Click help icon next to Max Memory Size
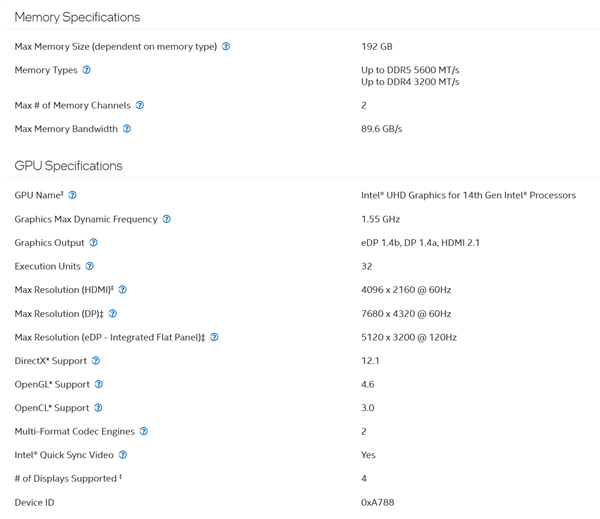The image size is (600, 519). pyautogui.click(x=226, y=46)
